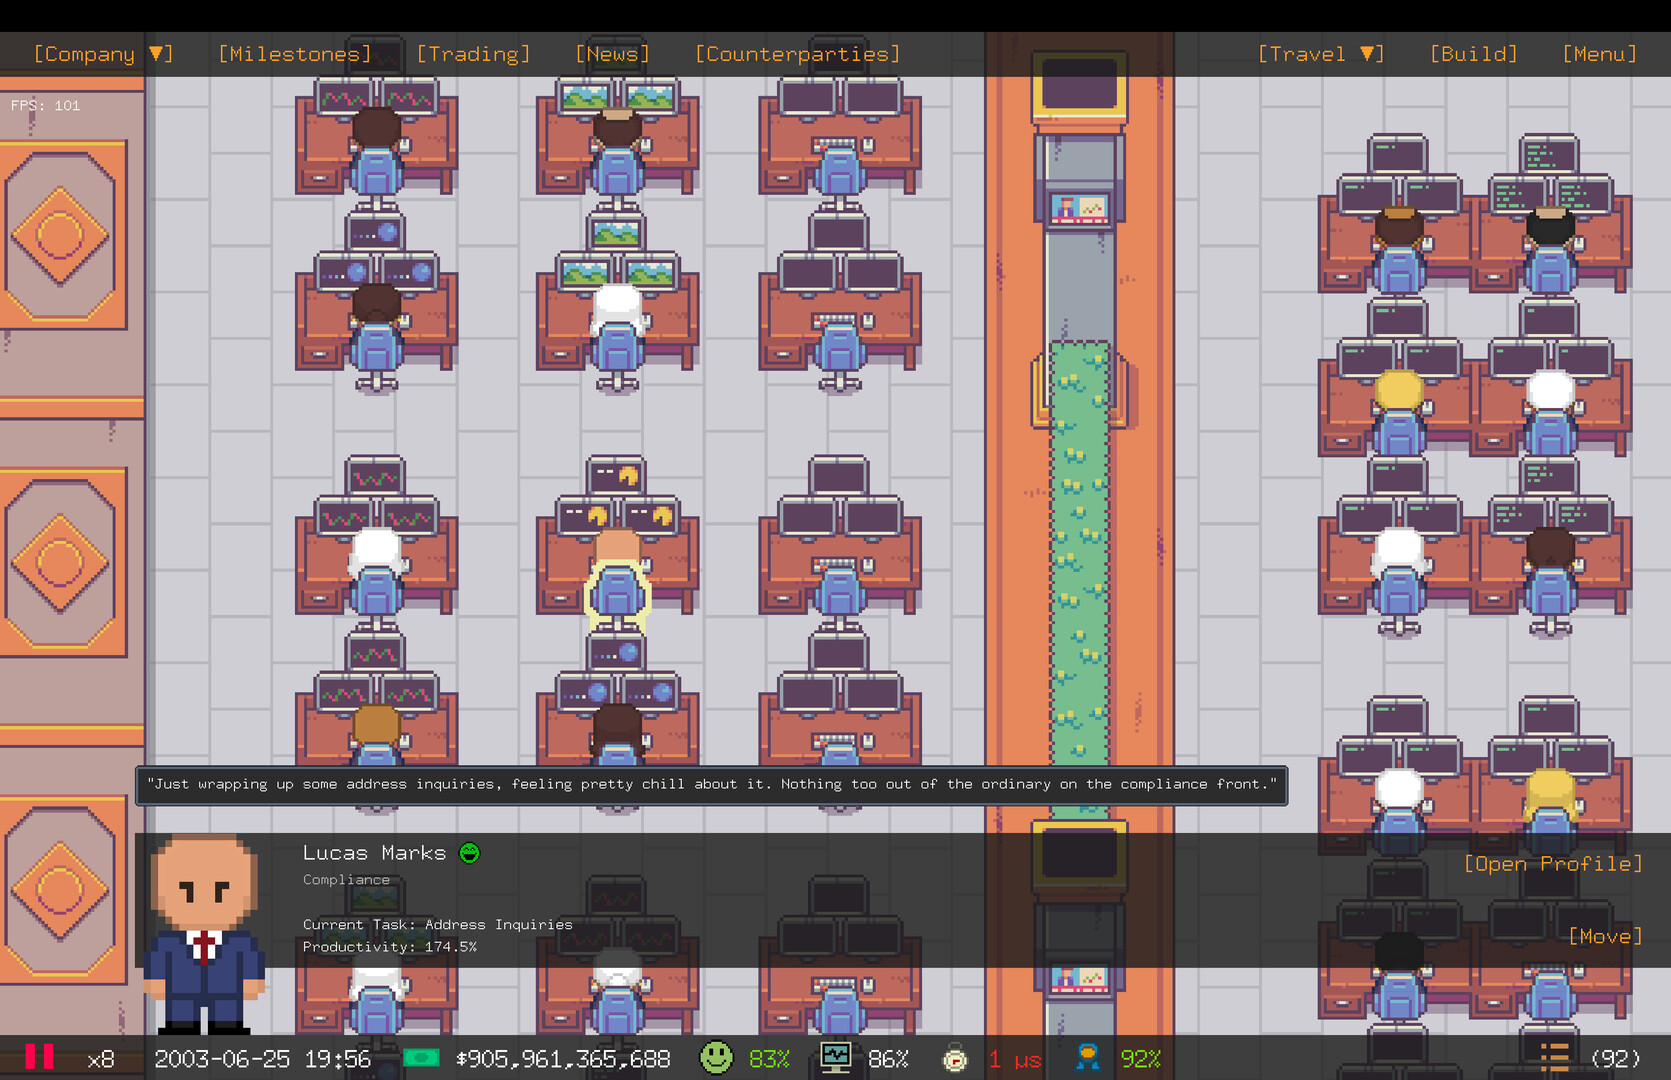The height and width of the screenshot is (1080, 1671).
Task: Open the Milestones menu
Action: point(294,54)
